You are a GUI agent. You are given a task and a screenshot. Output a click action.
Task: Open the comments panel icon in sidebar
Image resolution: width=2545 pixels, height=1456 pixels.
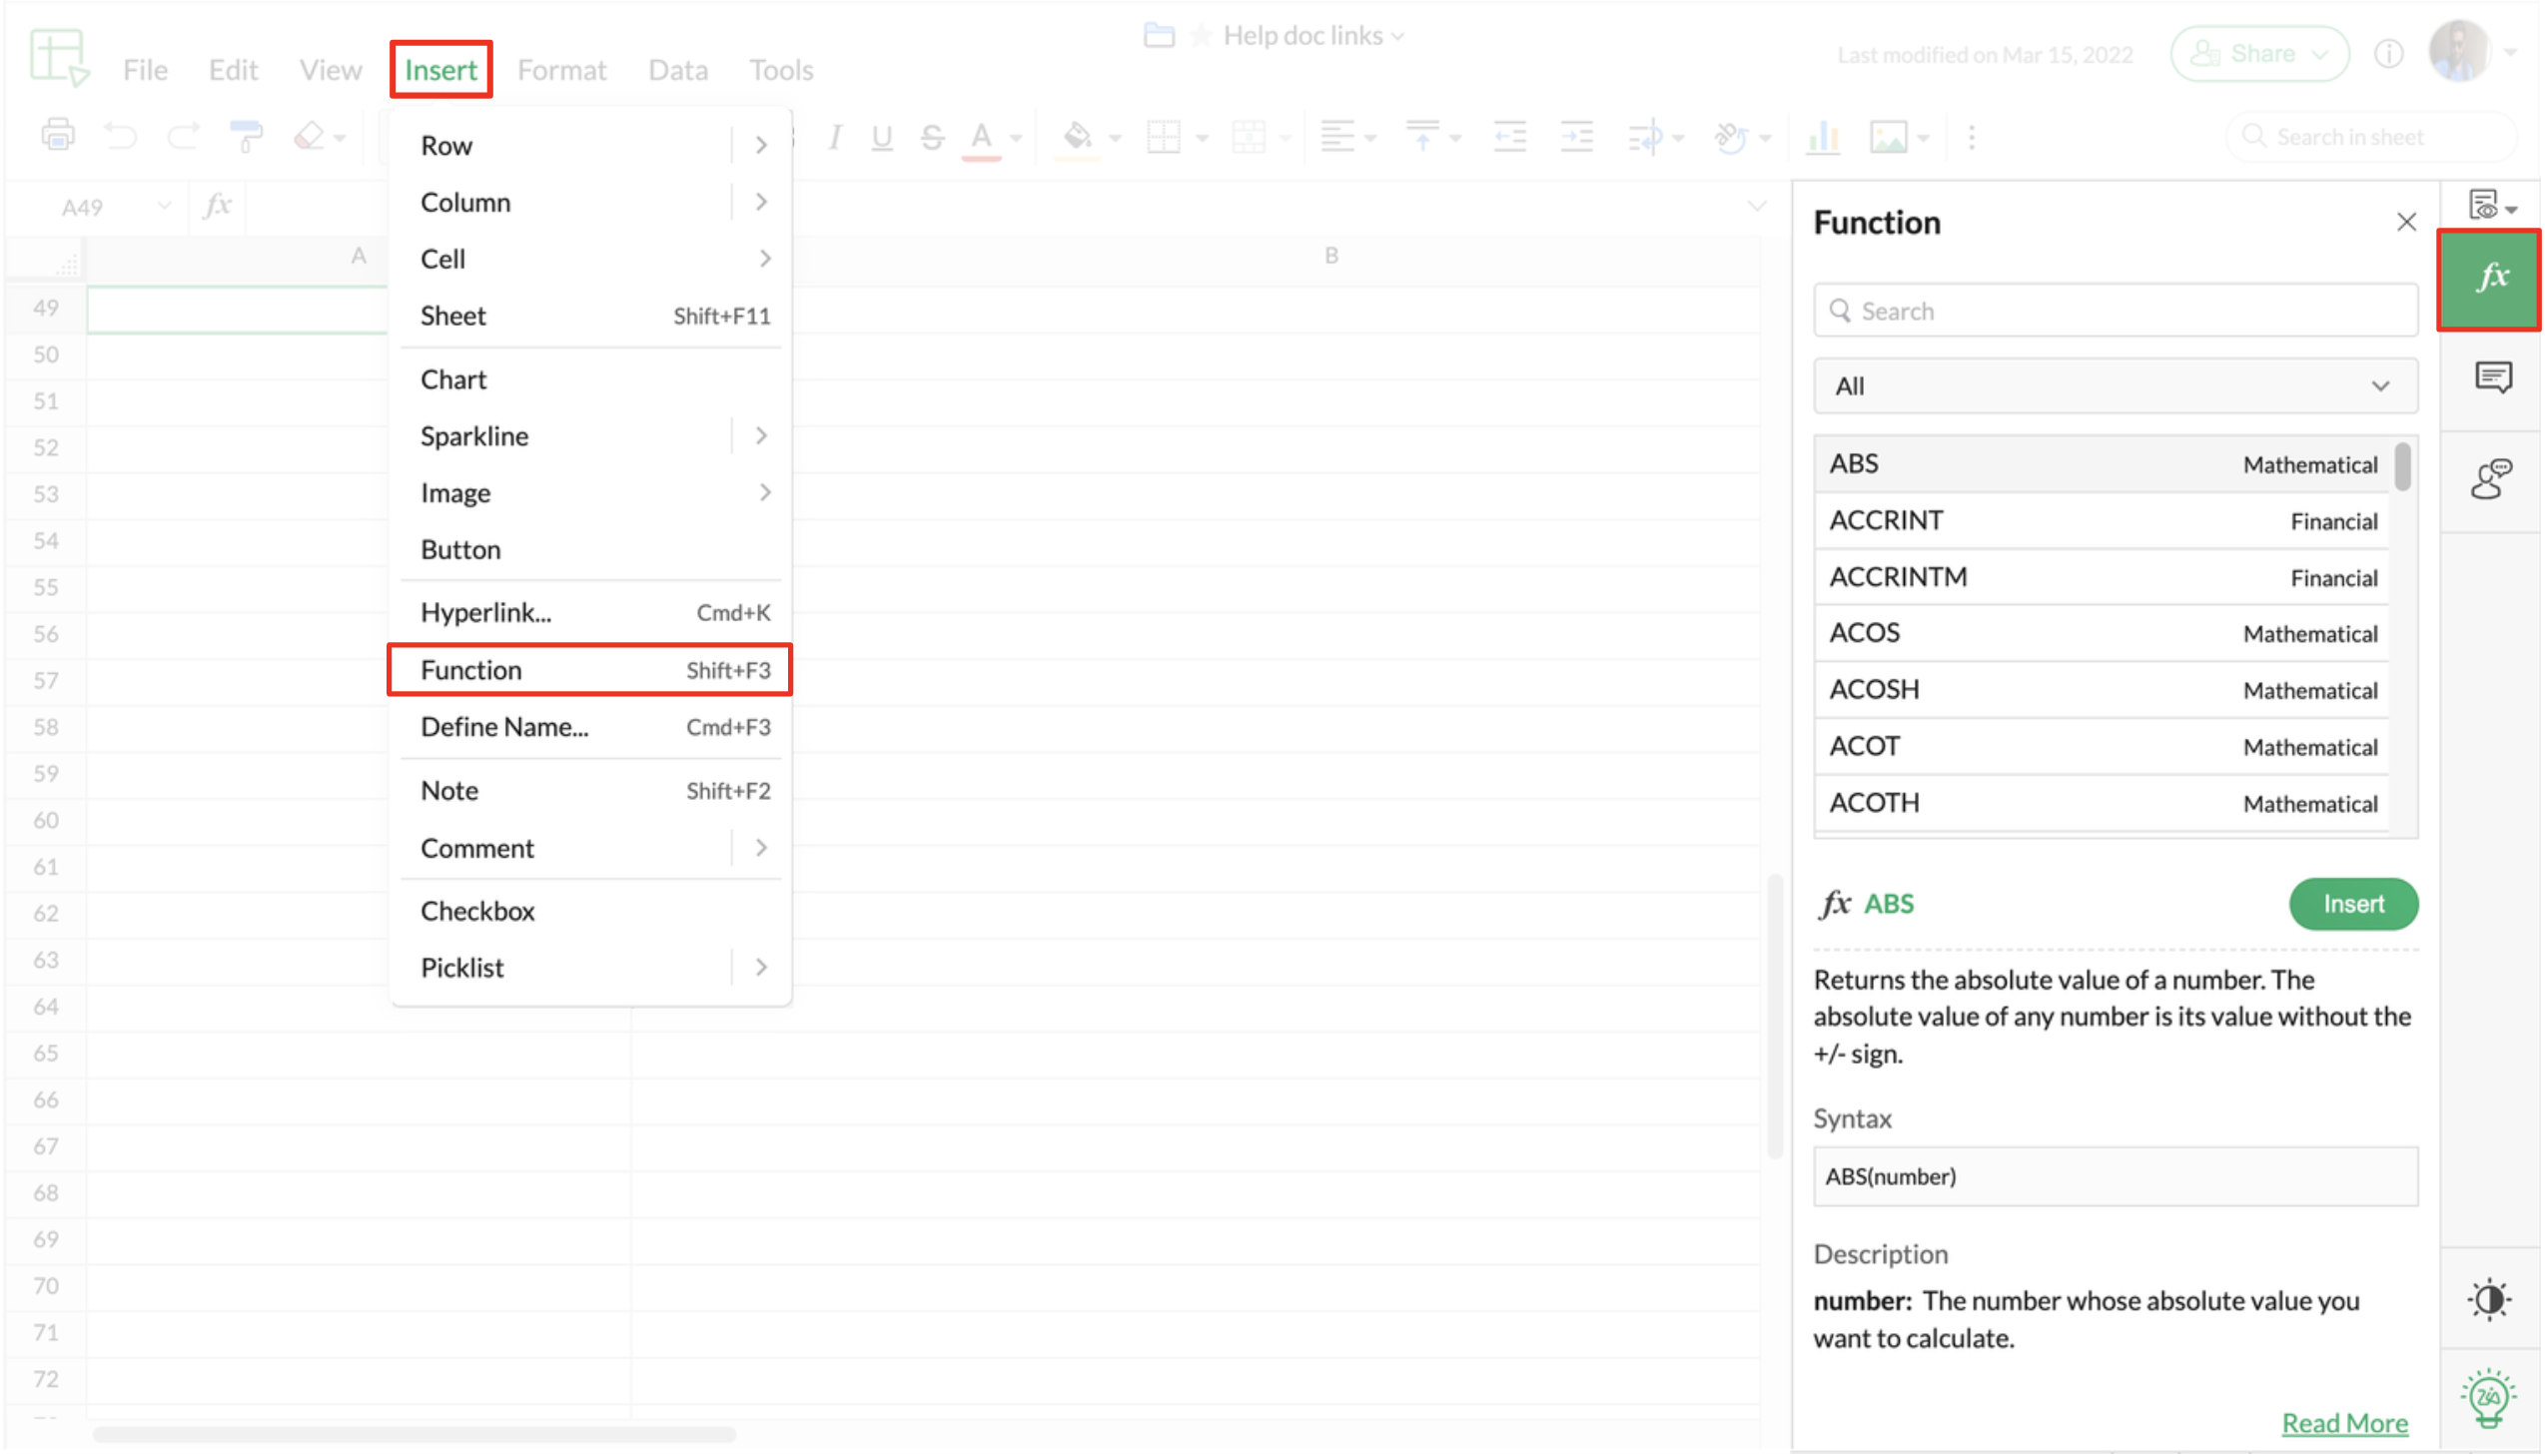tap(2491, 378)
